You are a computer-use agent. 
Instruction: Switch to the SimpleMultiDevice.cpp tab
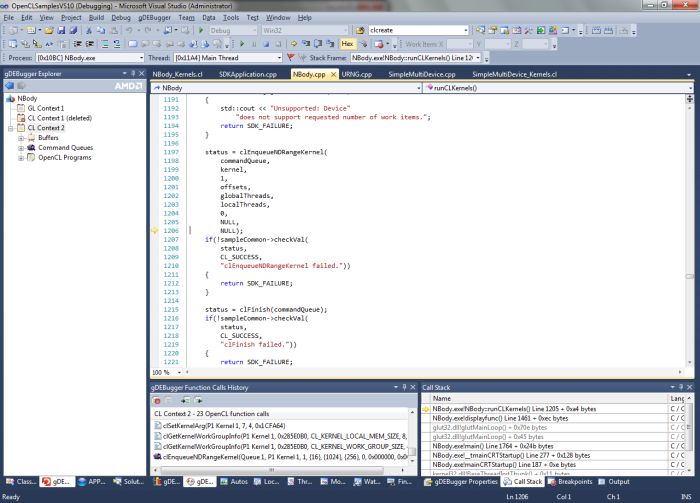click(422, 74)
